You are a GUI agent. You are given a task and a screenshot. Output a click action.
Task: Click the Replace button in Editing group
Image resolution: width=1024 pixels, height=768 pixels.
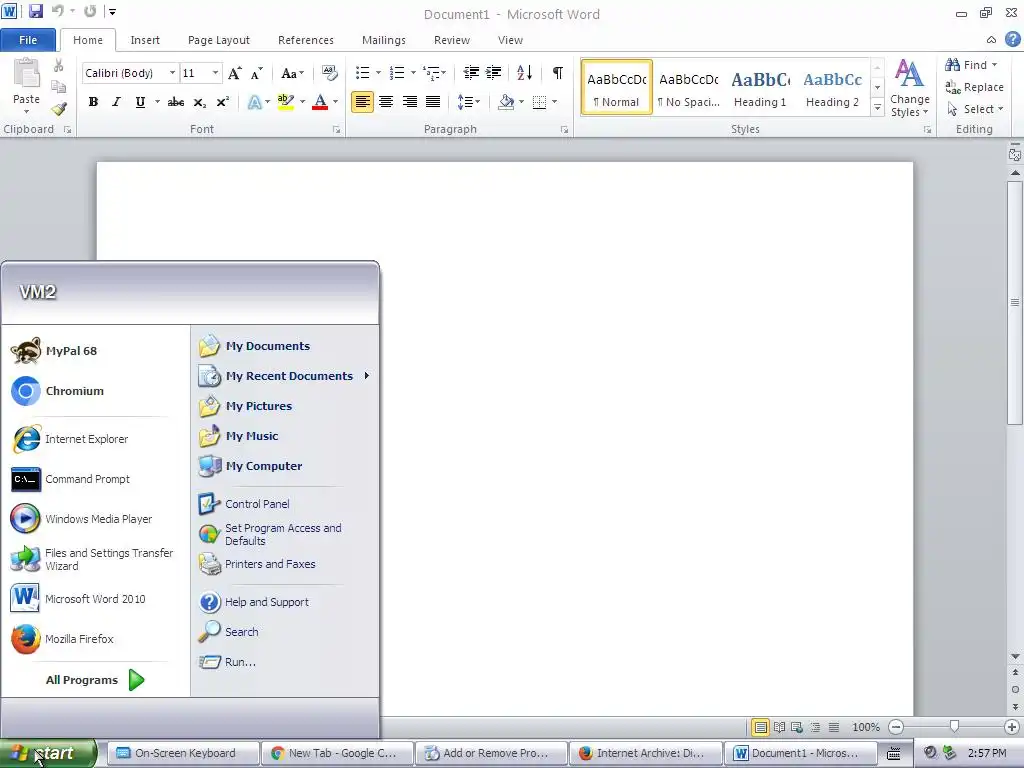coord(974,87)
